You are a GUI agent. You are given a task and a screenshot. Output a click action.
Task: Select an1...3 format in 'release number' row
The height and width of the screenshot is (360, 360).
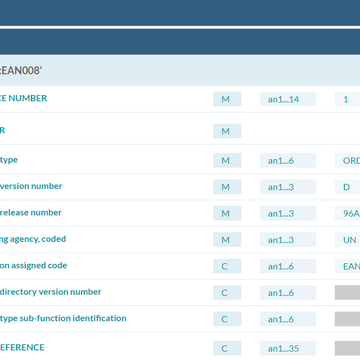click(288, 213)
